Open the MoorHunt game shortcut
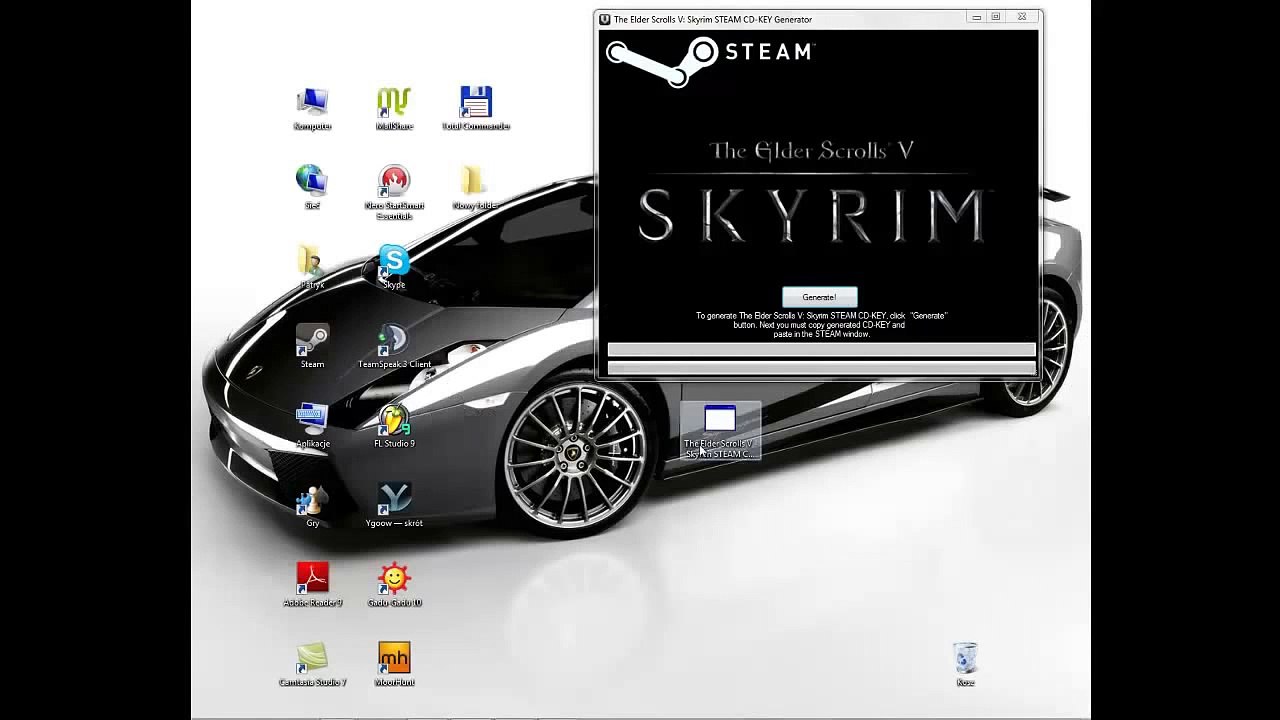Screen dimensions: 1280x720 pos(394,665)
